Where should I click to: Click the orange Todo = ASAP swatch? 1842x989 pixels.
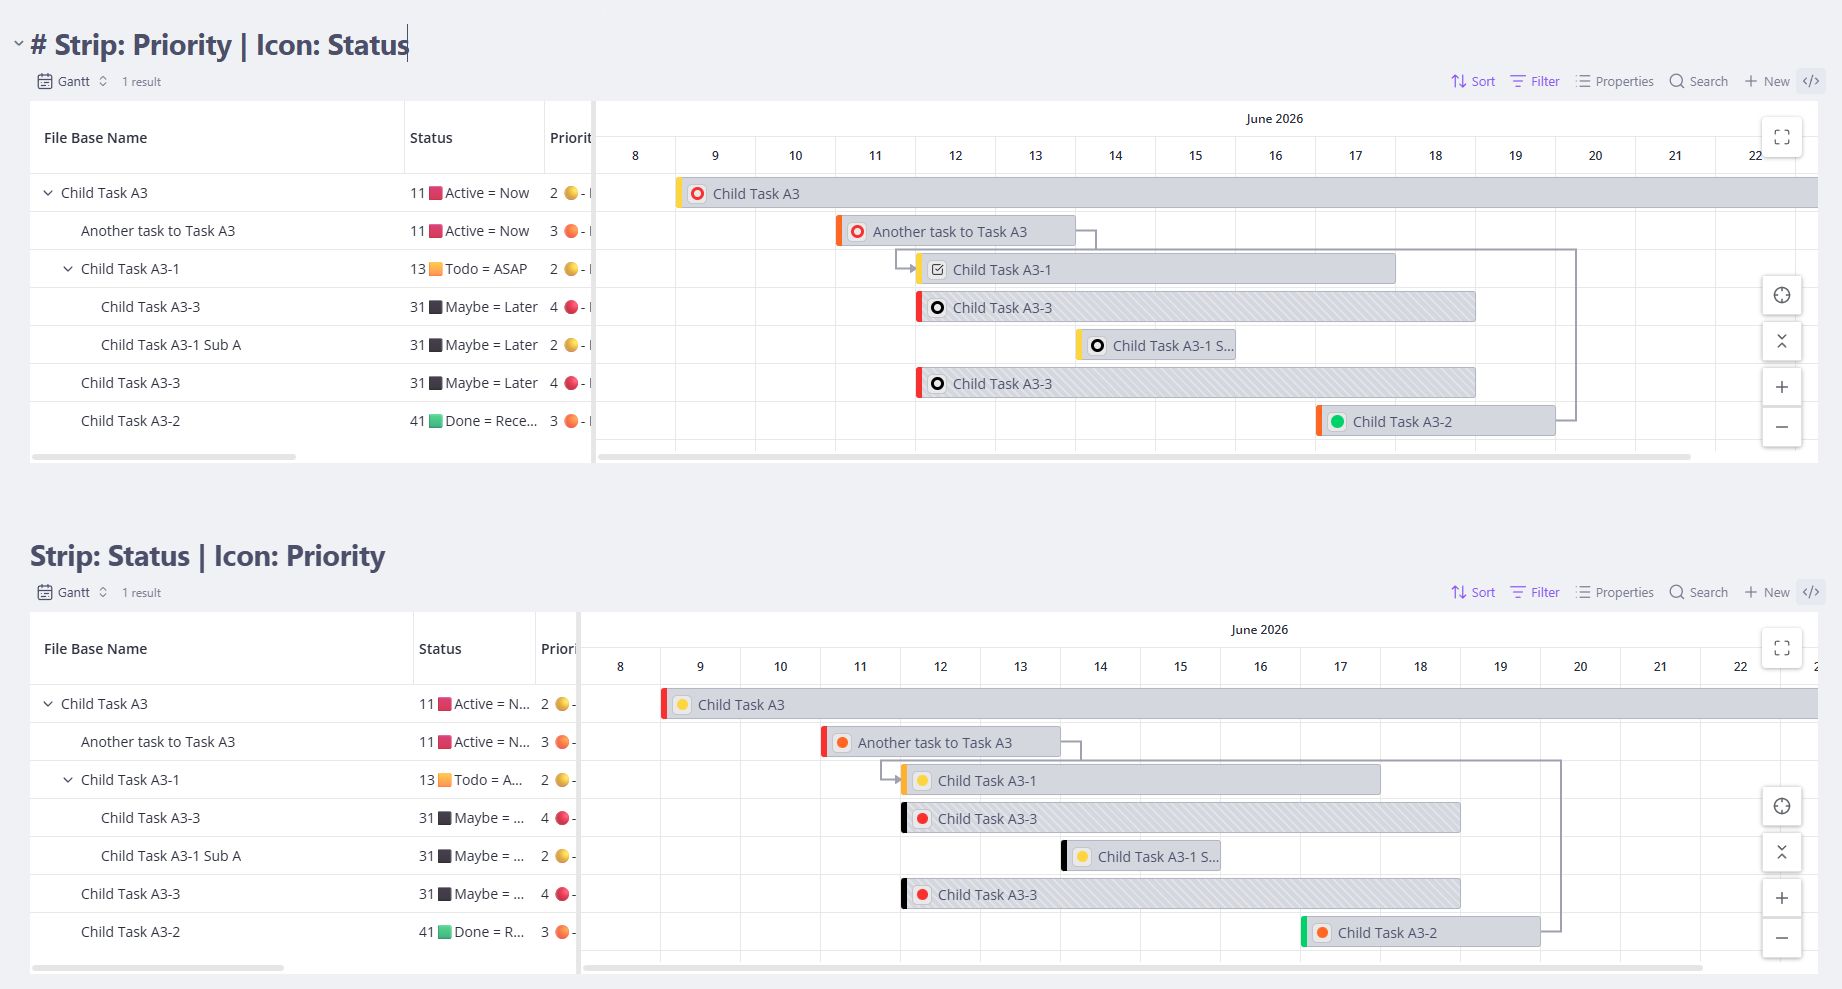[x=436, y=269]
